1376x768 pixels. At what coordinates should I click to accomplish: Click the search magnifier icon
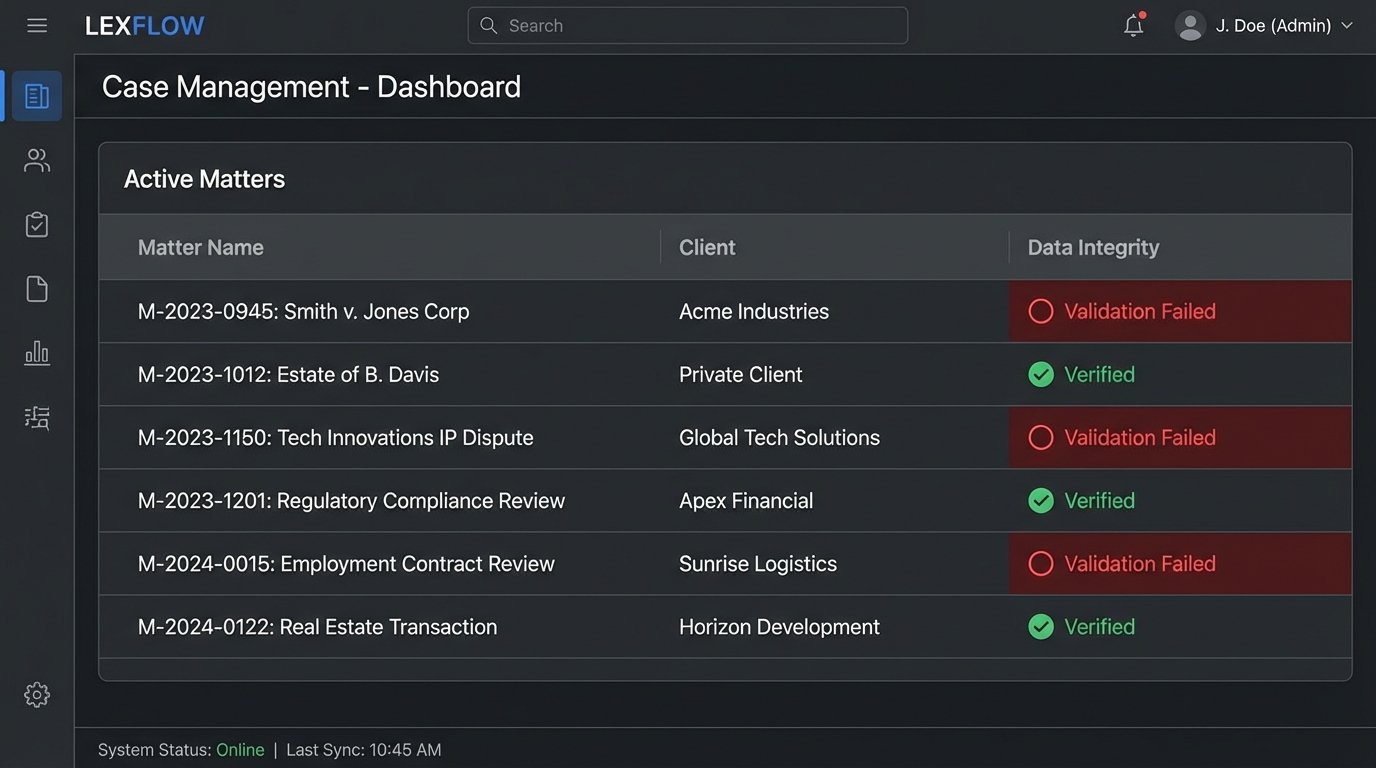[488, 25]
